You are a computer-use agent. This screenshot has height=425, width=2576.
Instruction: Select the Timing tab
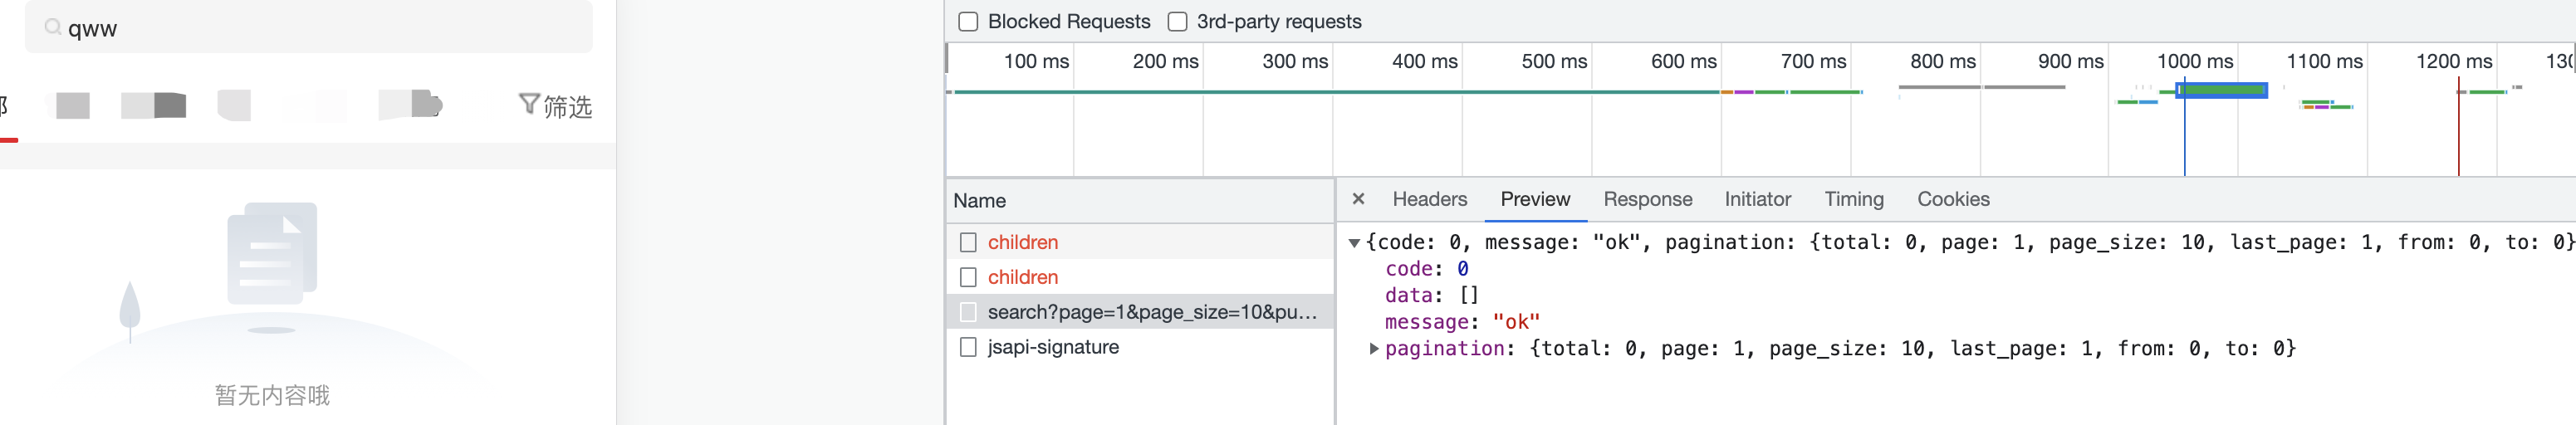(1853, 199)
